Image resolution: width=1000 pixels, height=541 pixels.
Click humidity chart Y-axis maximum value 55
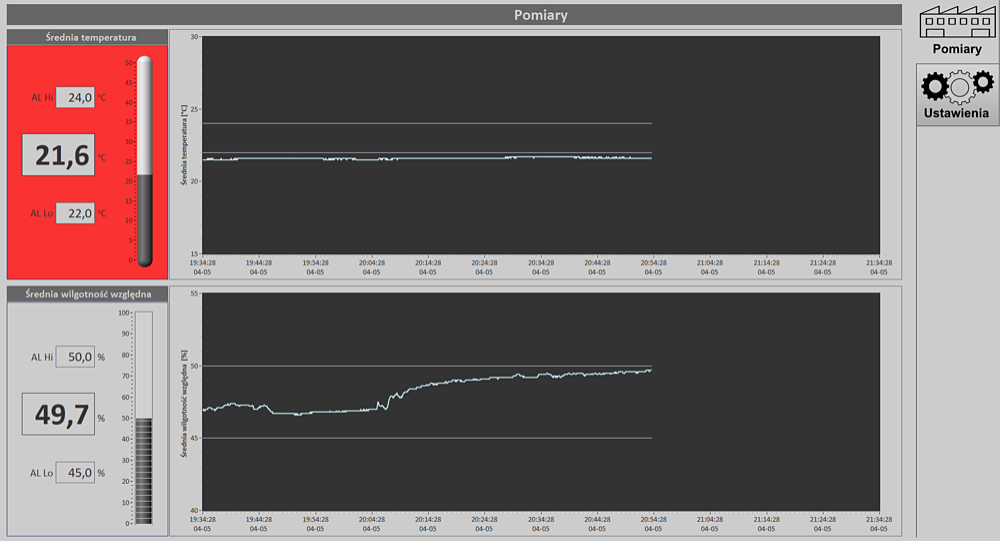pos(194,294)
